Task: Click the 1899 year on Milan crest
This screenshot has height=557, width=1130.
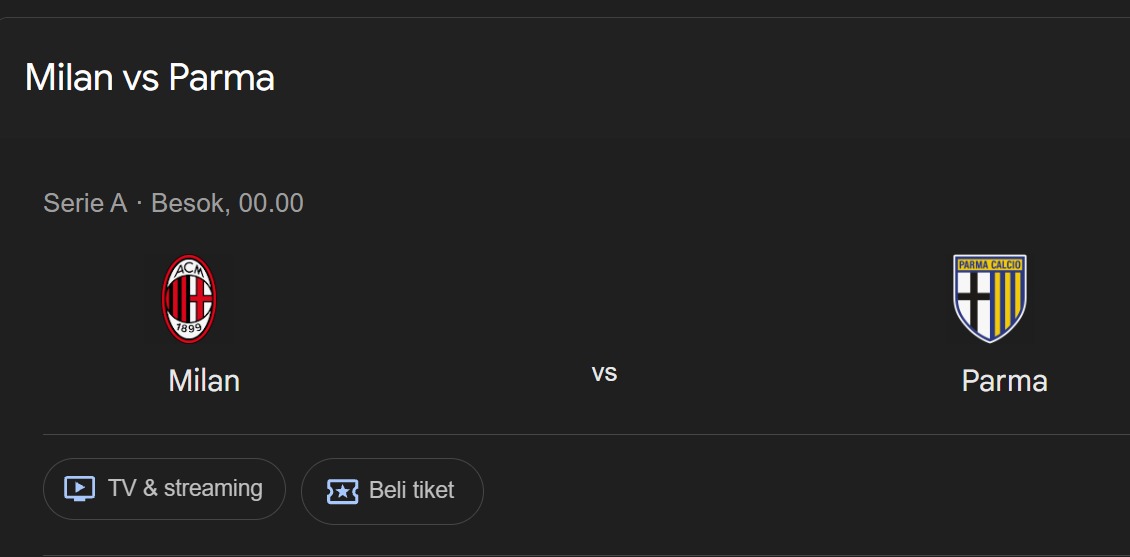Action: tap(189, 329)
